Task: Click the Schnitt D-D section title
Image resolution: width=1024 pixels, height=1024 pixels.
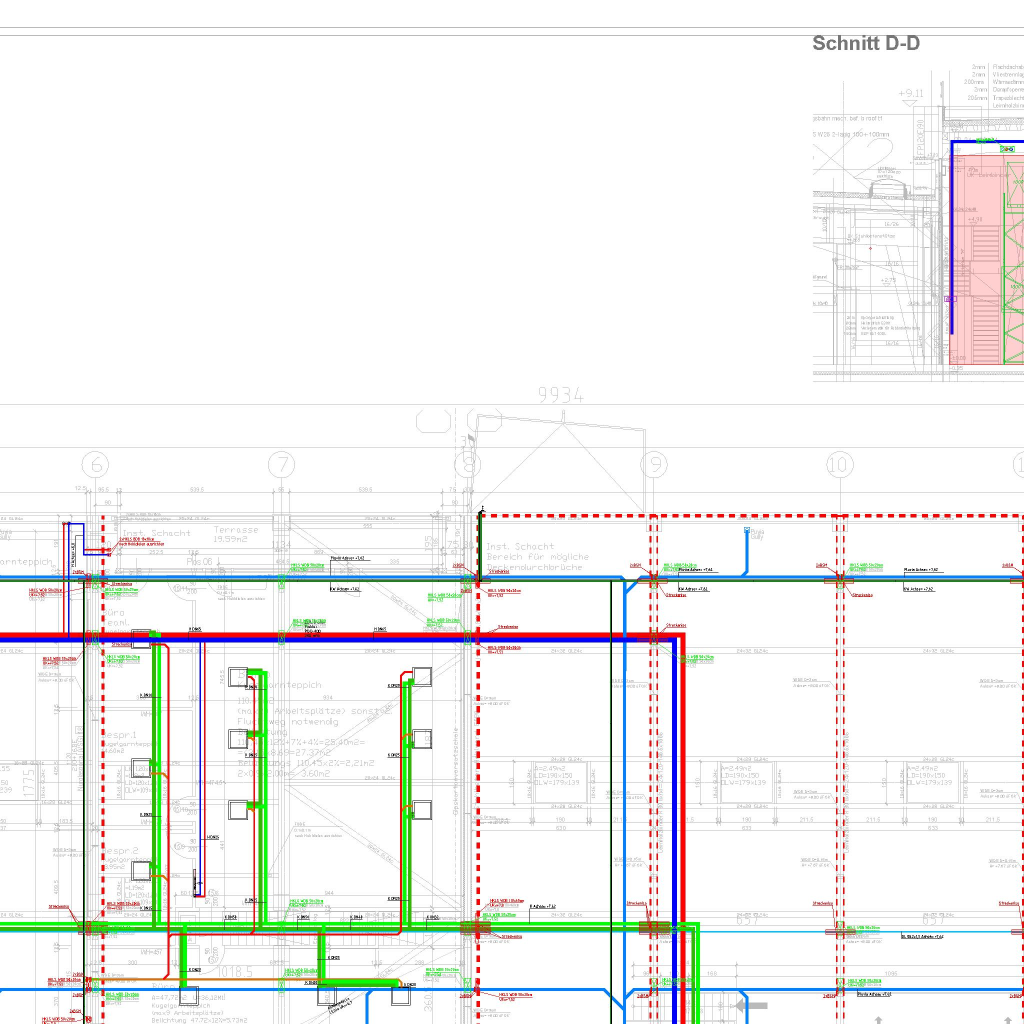Action: pyautogui.click(x=865, y=43)
